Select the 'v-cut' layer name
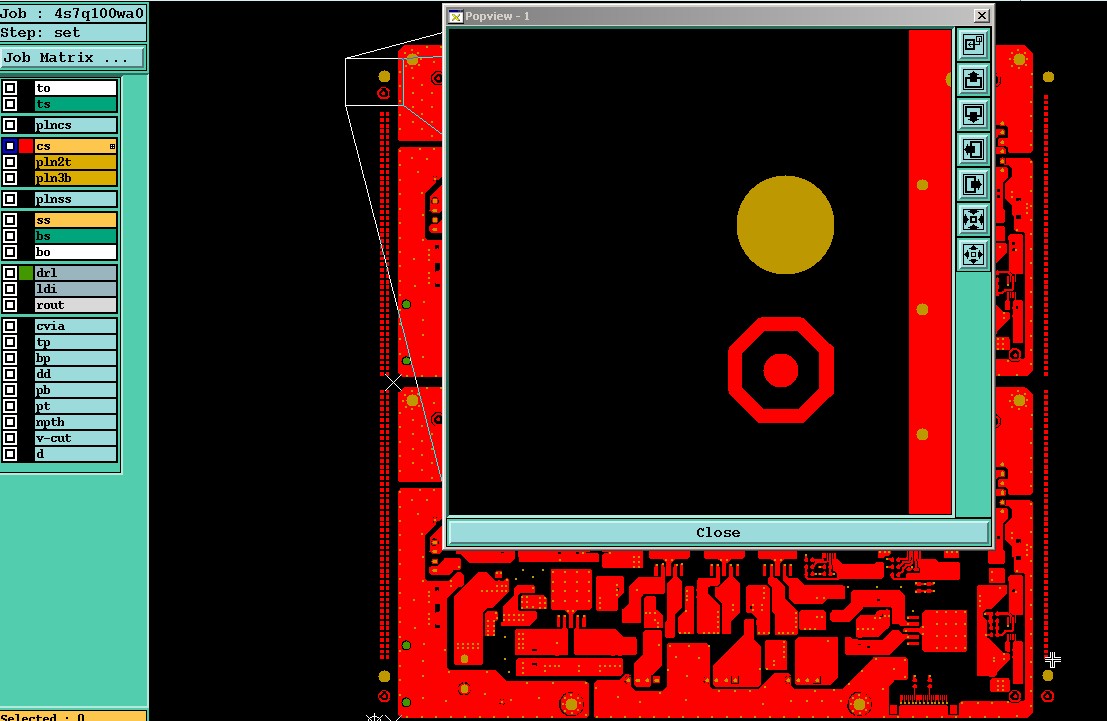Viewport: 1107px width, 721px height. coord(76,438)
